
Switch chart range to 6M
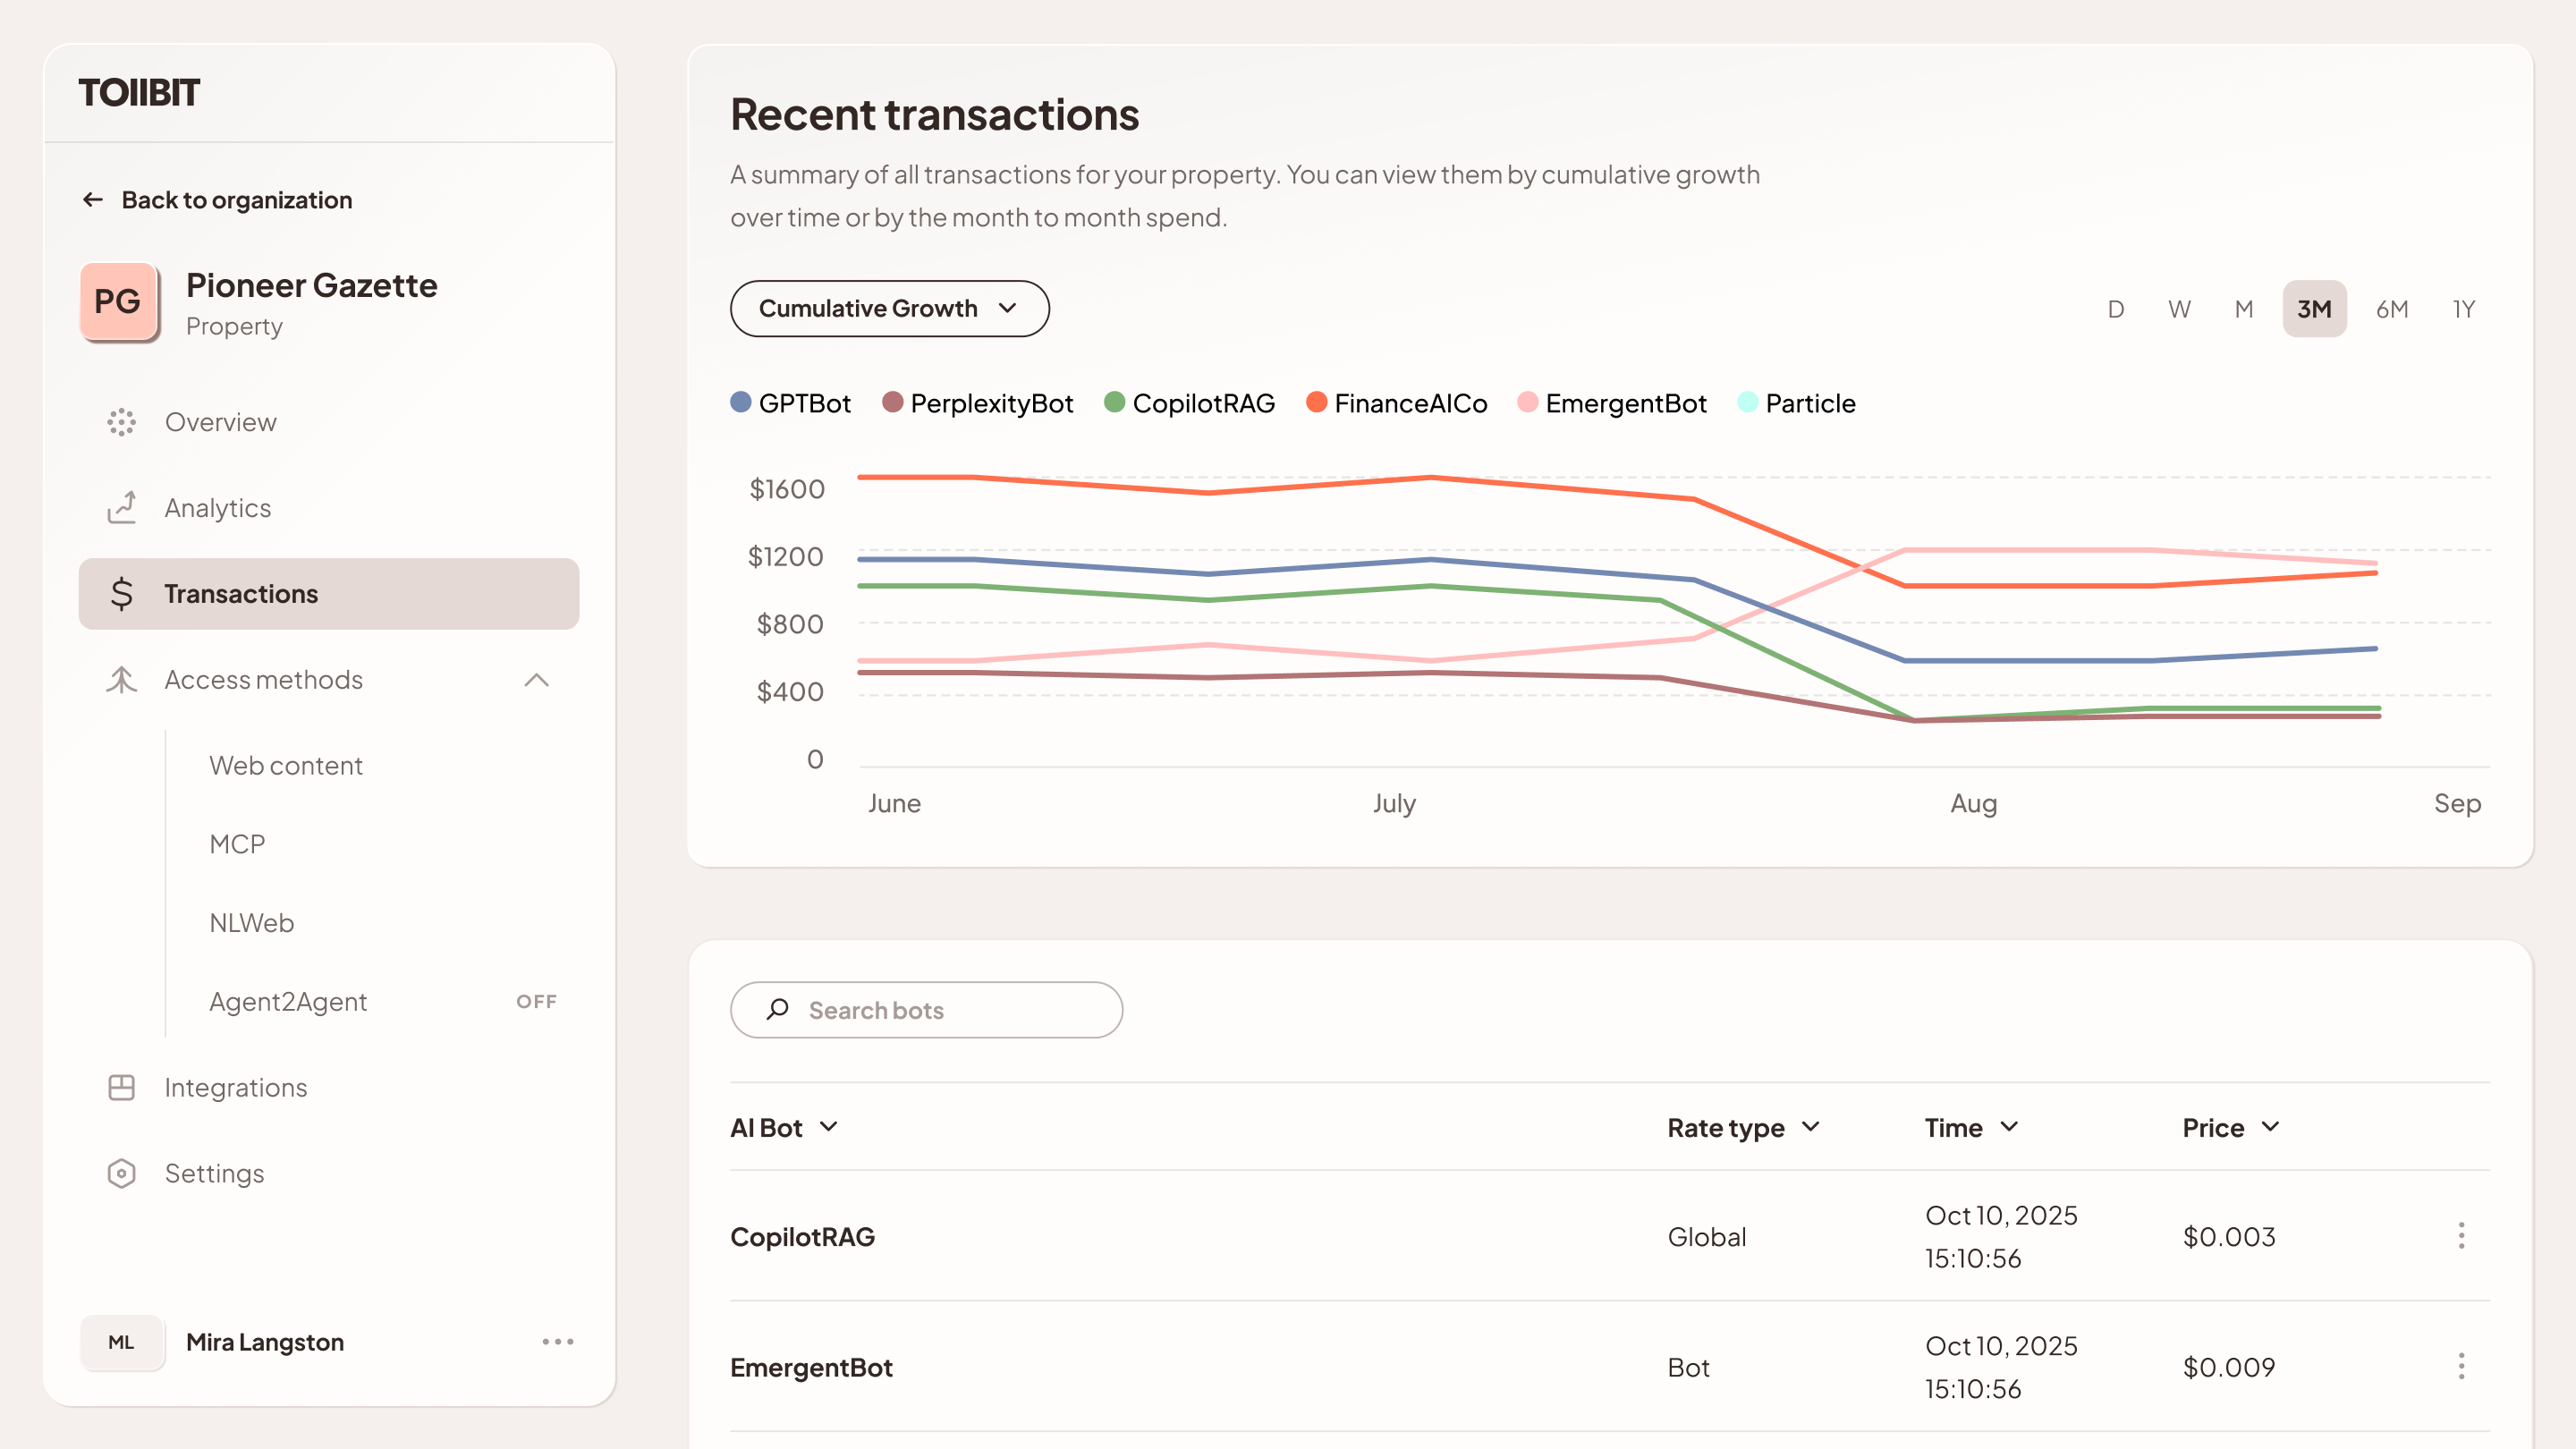[2393, 308]
